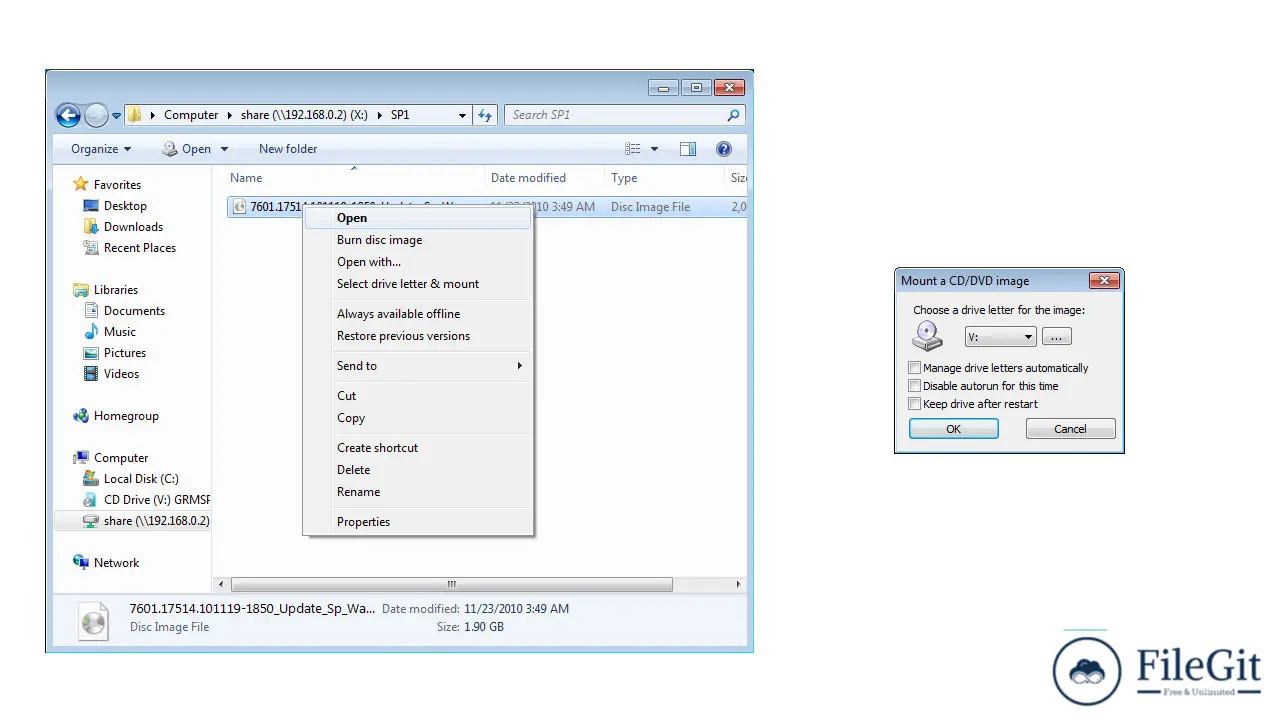Click New folder in toolbar
Image resolution: width=1280 pixels, height=720 pixels.
coord(288,149)
